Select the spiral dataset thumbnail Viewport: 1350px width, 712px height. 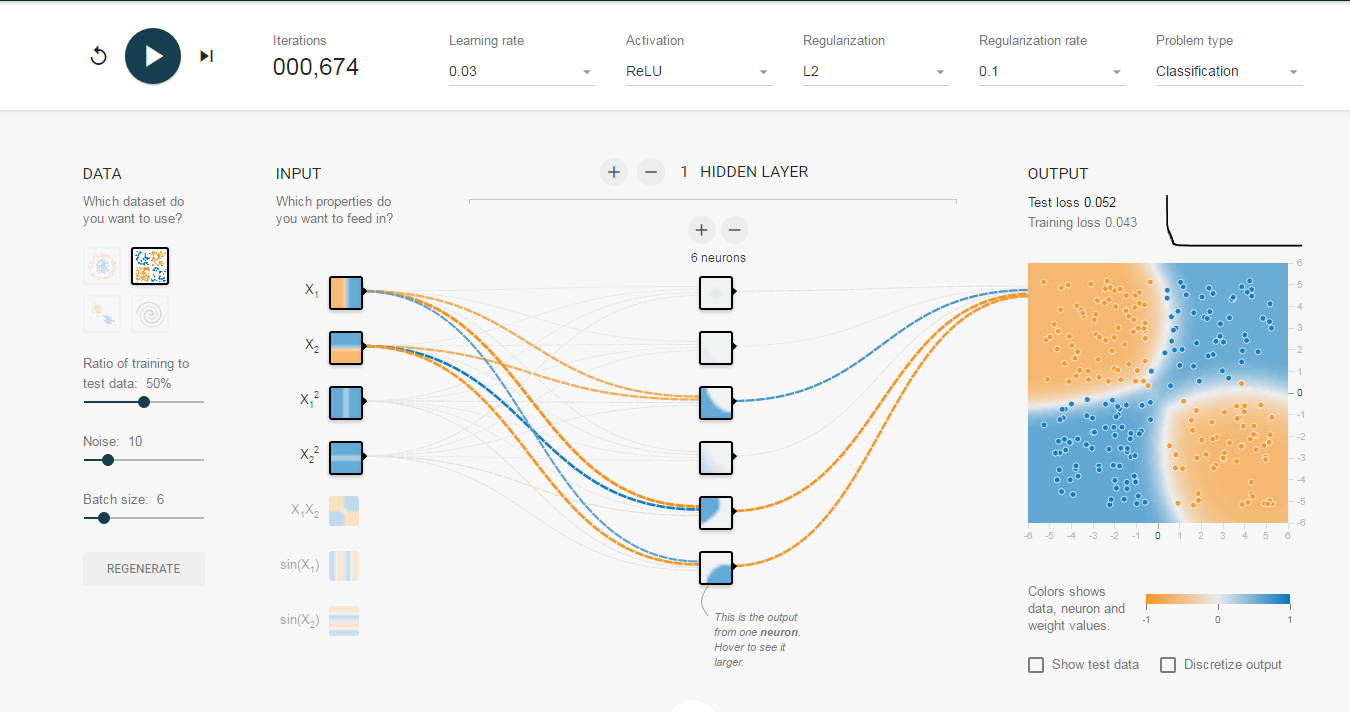coord(150,314)
